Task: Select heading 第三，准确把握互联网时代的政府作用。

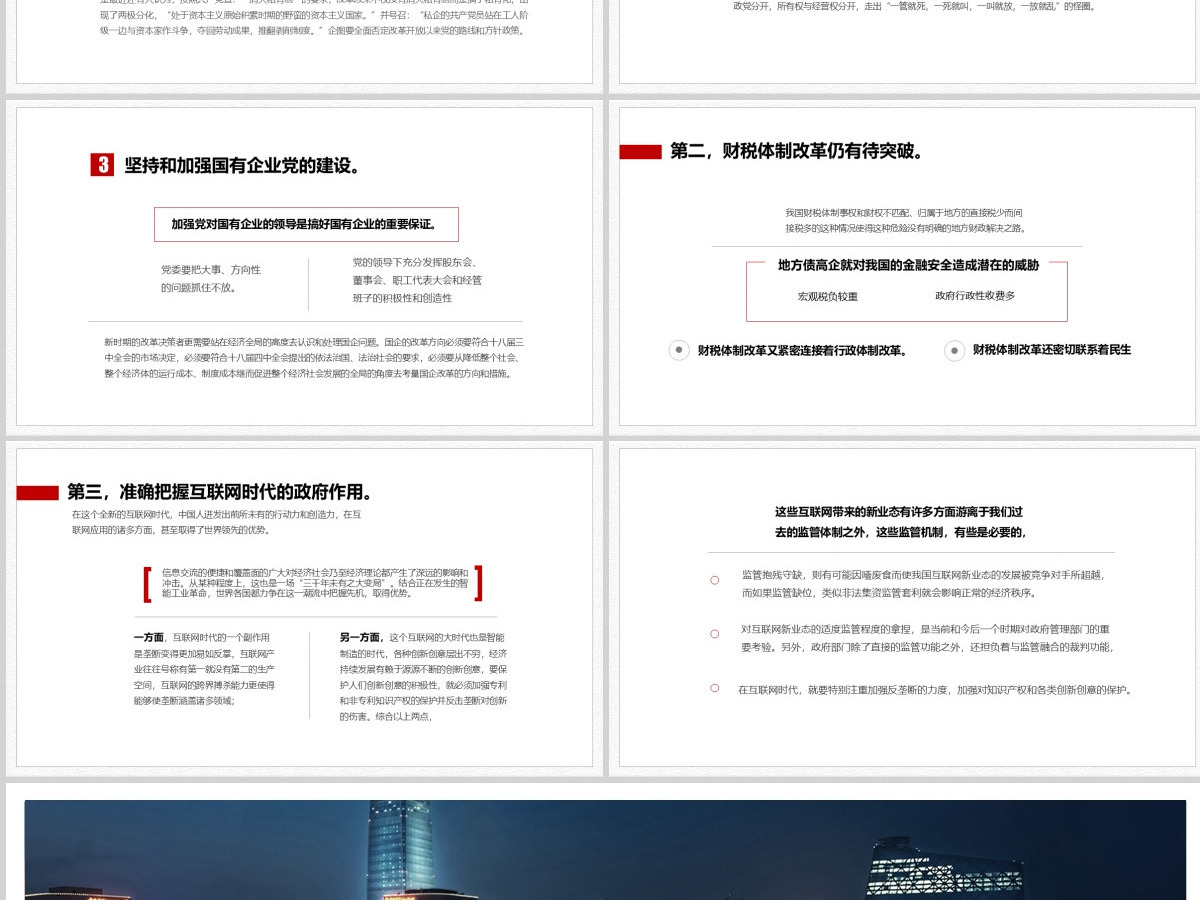Action: (221, 492)
